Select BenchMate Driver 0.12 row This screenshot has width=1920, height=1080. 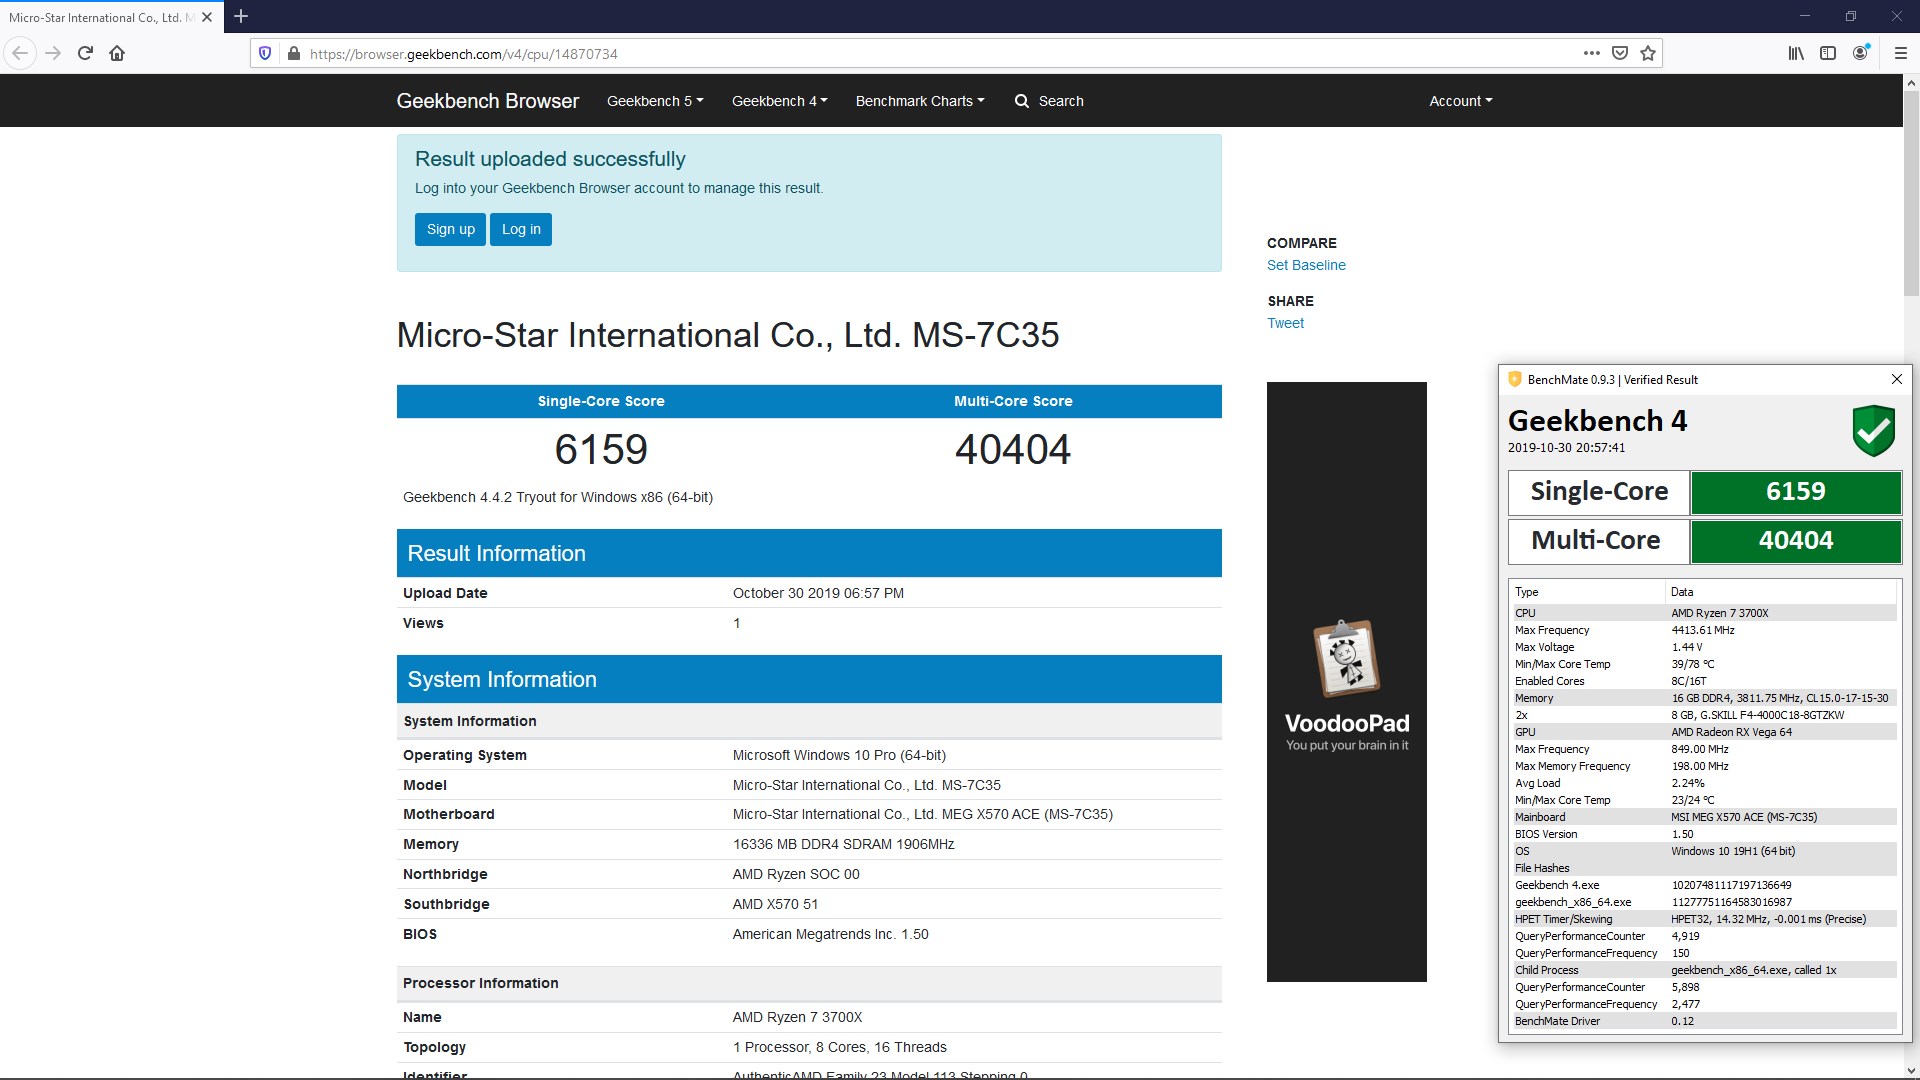[x=1704, y=1021]
